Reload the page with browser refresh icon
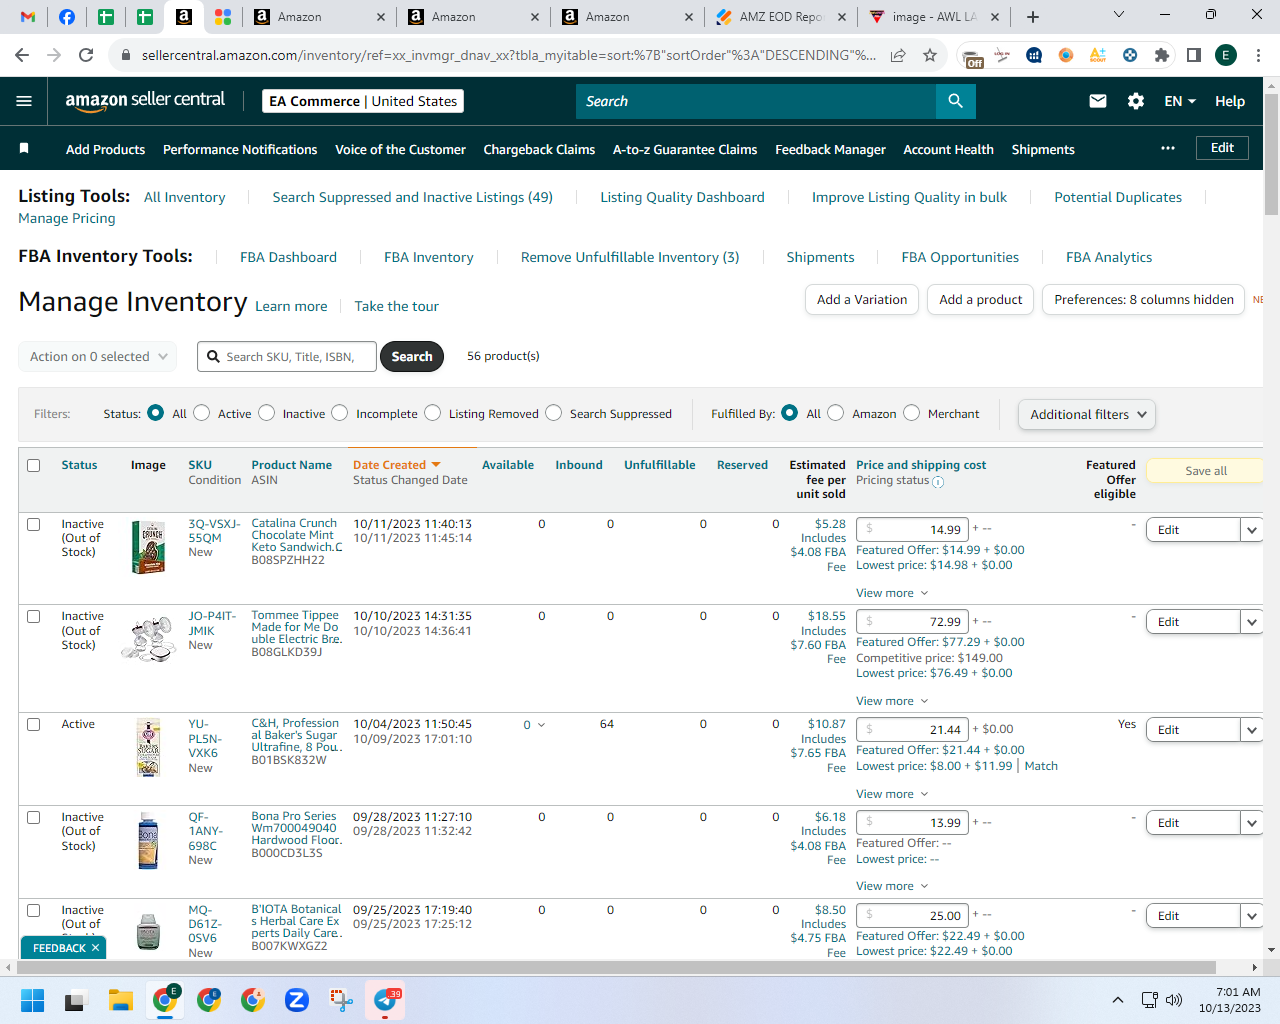 (86, 55)
